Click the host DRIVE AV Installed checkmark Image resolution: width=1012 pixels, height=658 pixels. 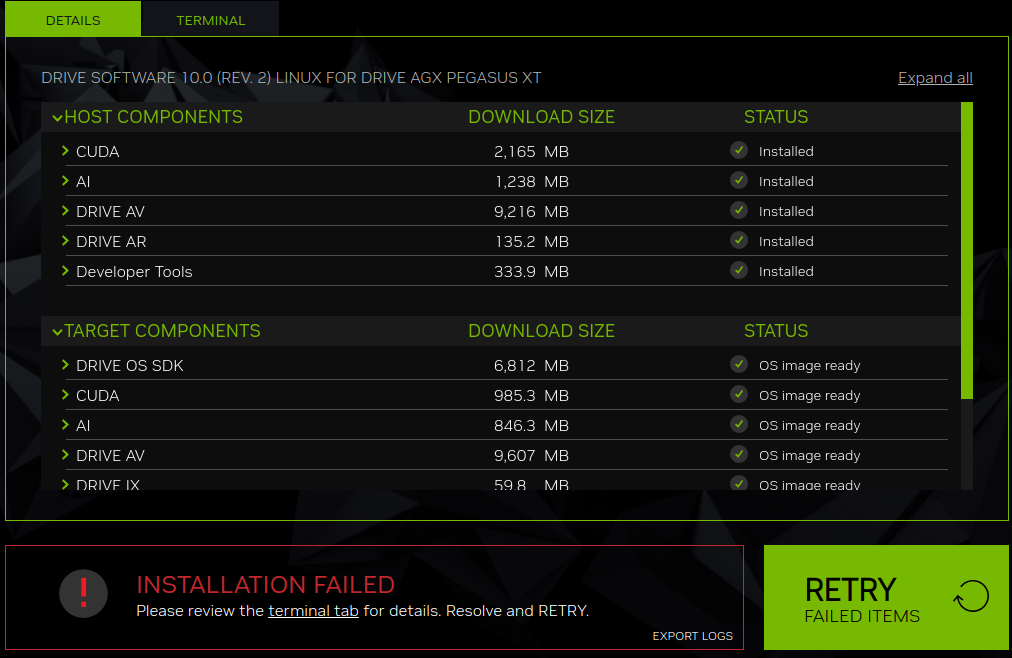[739, 210]
